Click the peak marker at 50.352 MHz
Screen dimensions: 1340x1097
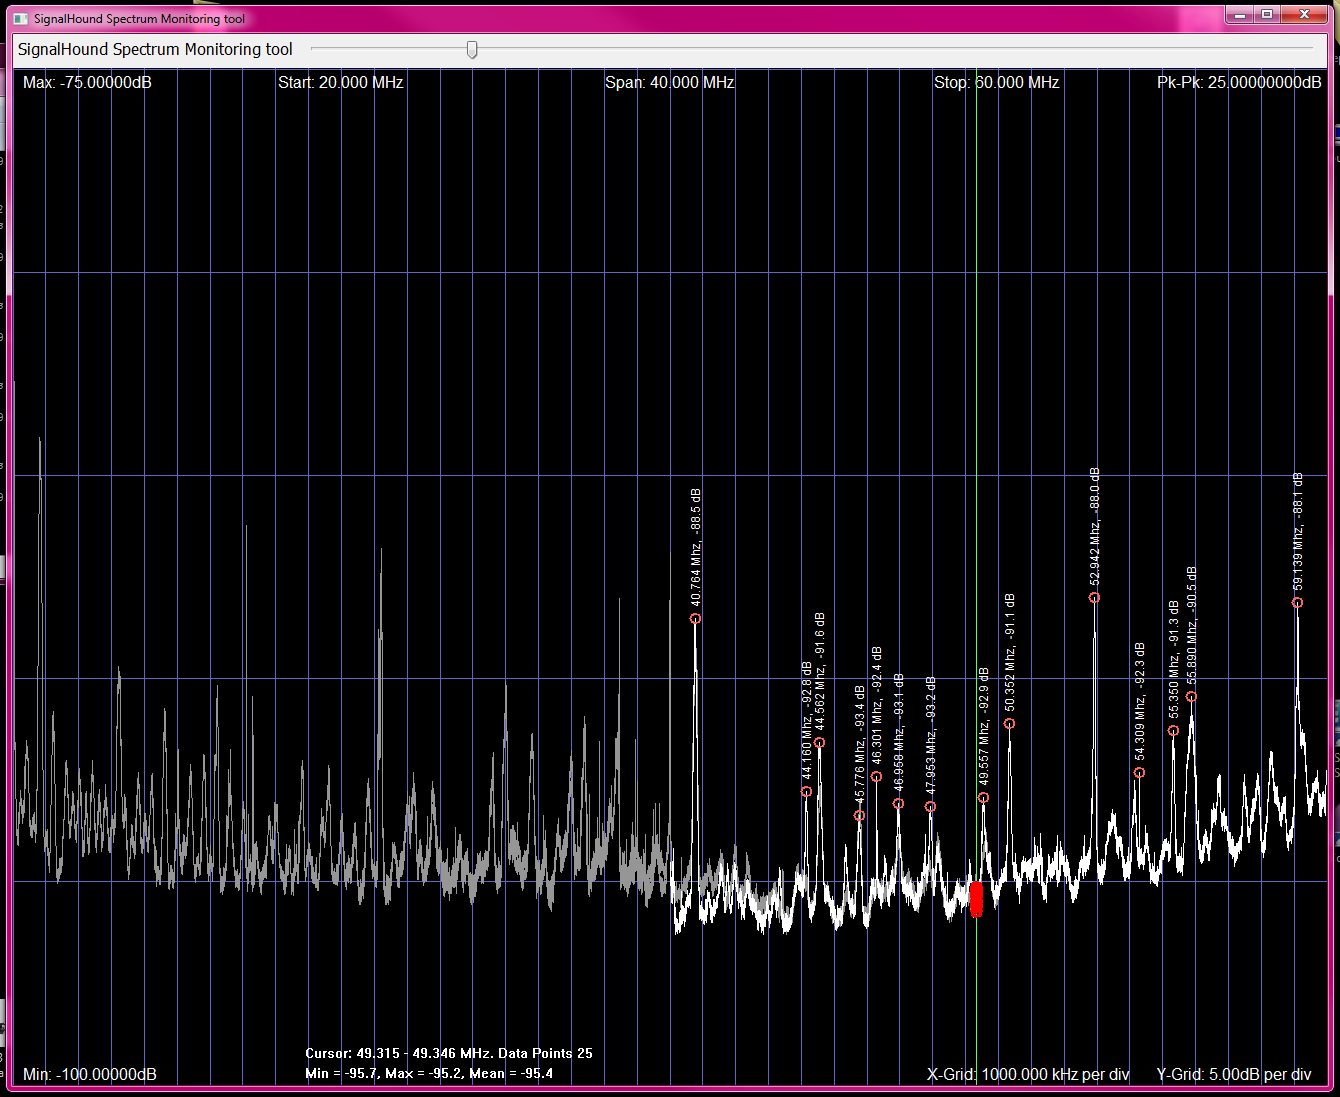[1009, 724]
